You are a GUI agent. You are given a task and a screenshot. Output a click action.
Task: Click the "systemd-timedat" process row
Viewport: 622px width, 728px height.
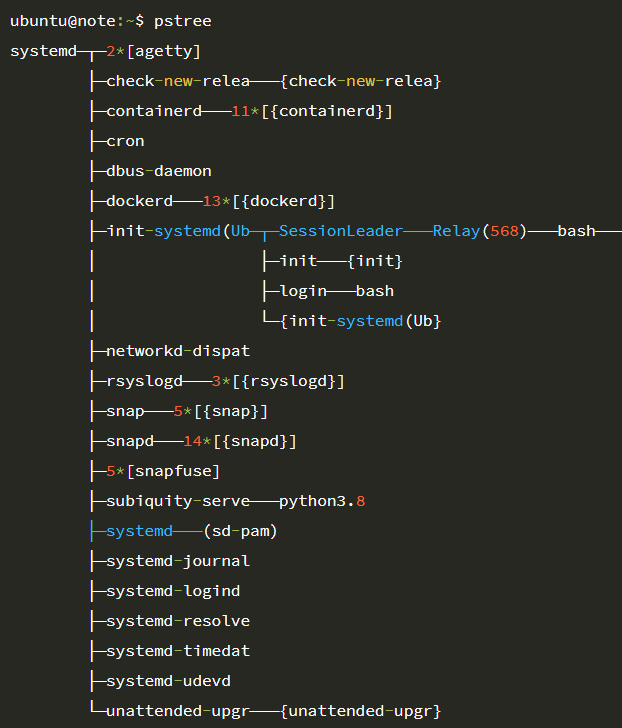[178, 651]
